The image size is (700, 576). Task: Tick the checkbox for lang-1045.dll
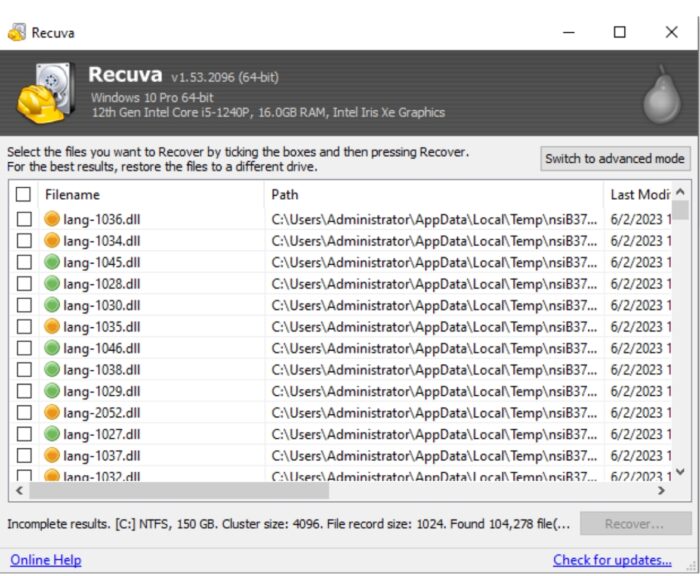click(x=24, y=262)
